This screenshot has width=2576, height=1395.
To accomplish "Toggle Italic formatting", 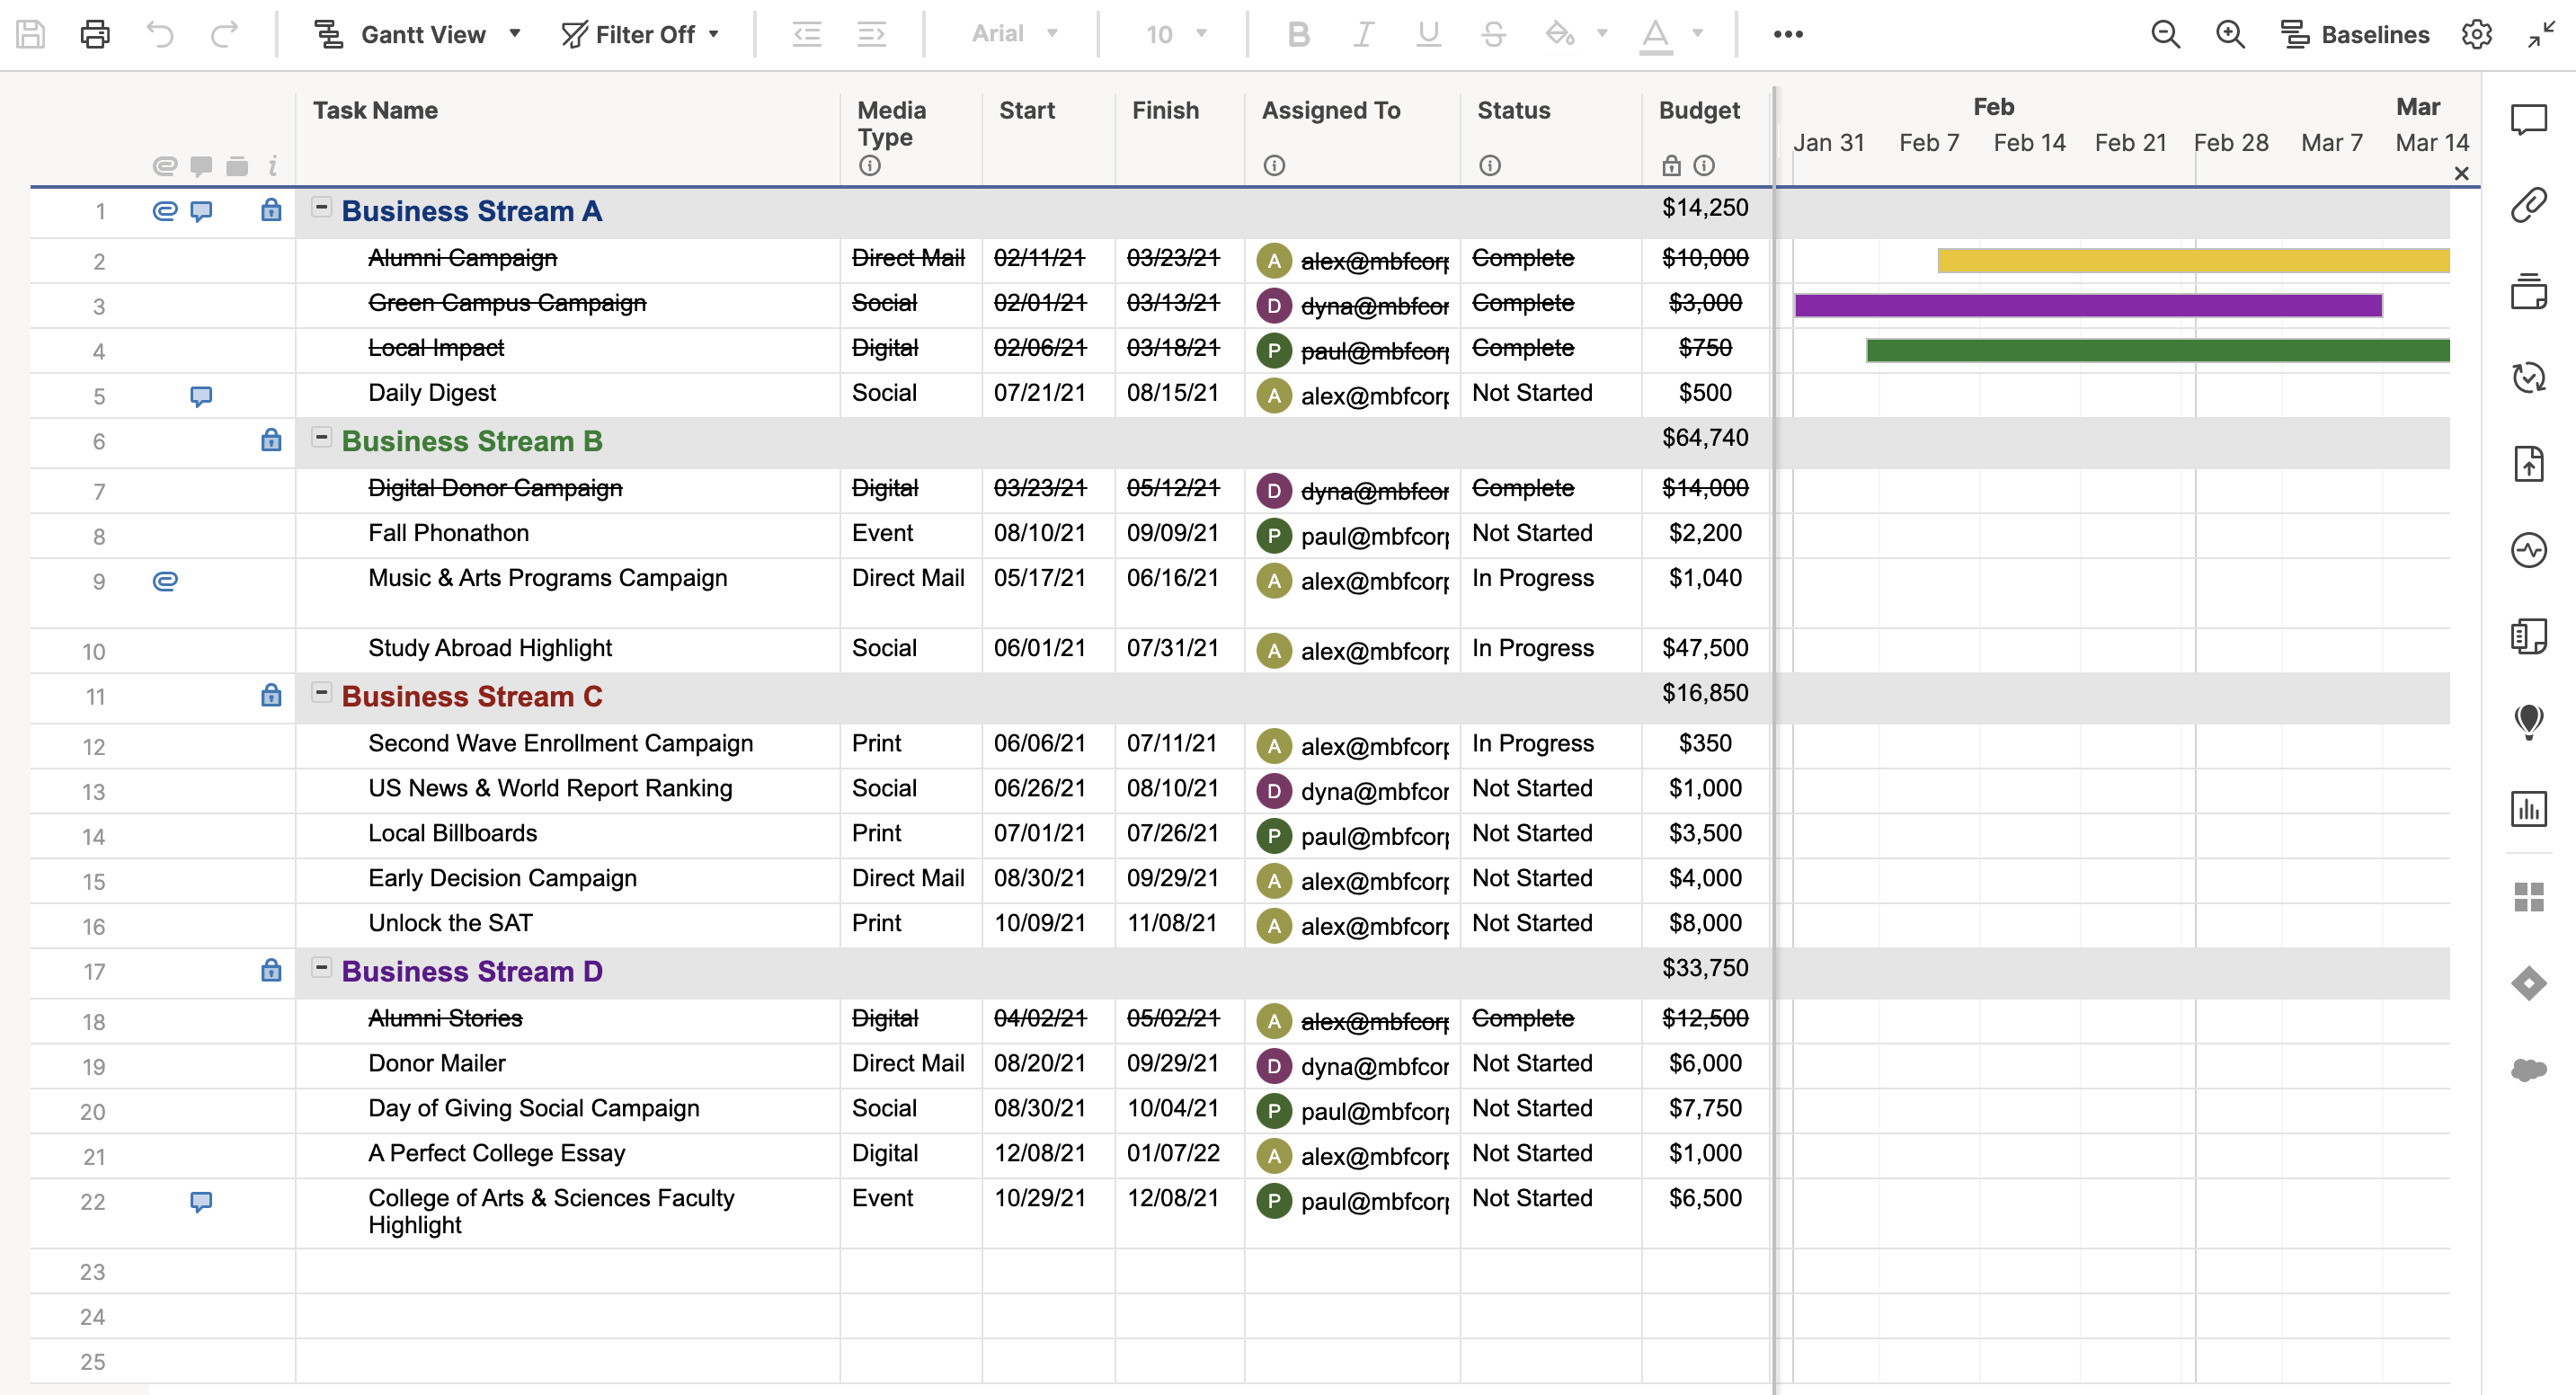I will (x=1363, y=34).
